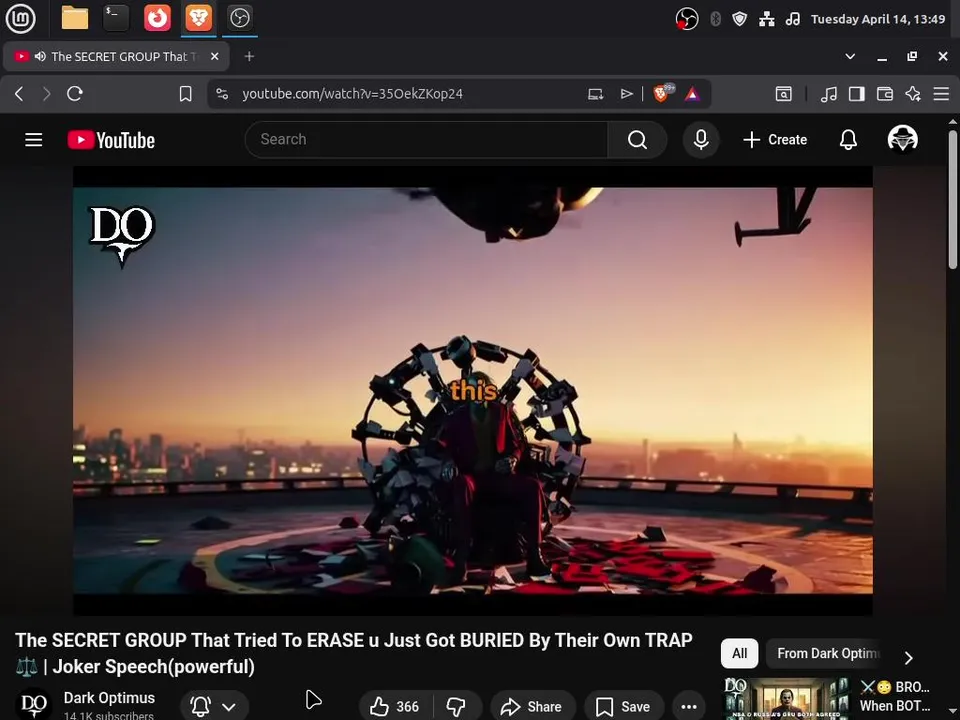Screen dimensions: 960x720
Task: Go to YouTube home via logo
Action: 111,140
